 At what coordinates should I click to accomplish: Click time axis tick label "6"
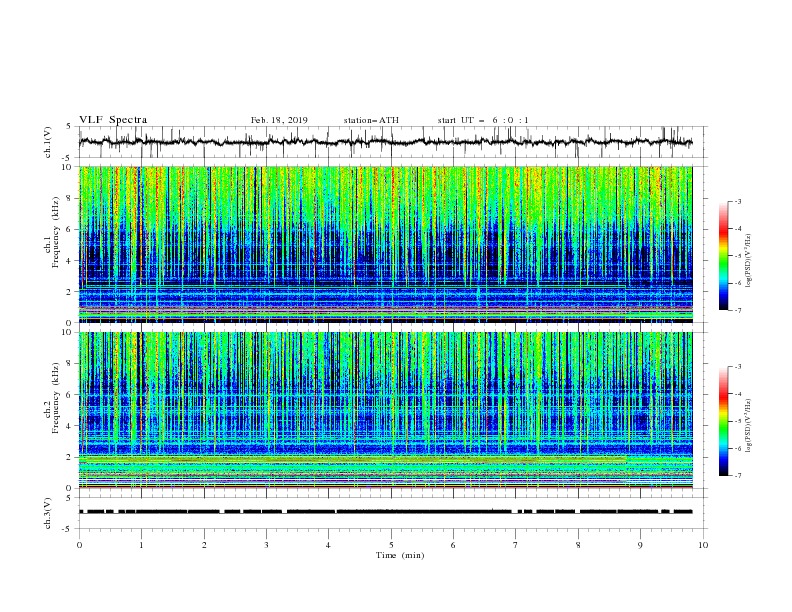[453, 545]
